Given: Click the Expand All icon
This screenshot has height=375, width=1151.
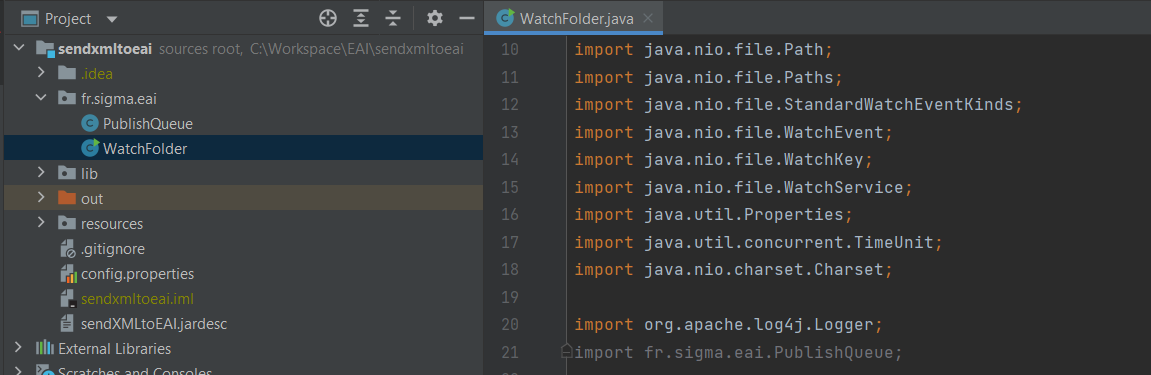Looking at the screenshot, I should point(361,18).
